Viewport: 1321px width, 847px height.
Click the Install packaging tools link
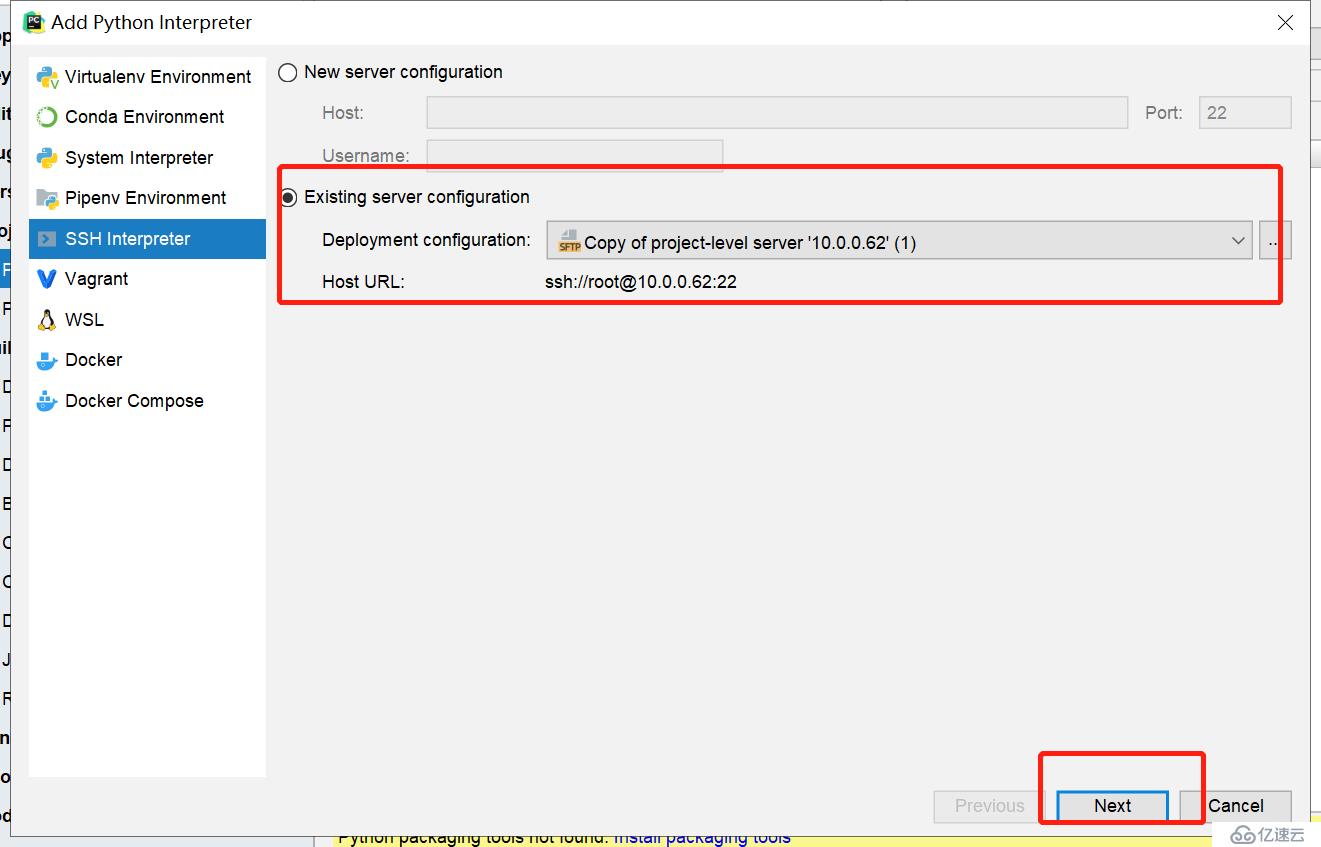(x=702, y=837)
